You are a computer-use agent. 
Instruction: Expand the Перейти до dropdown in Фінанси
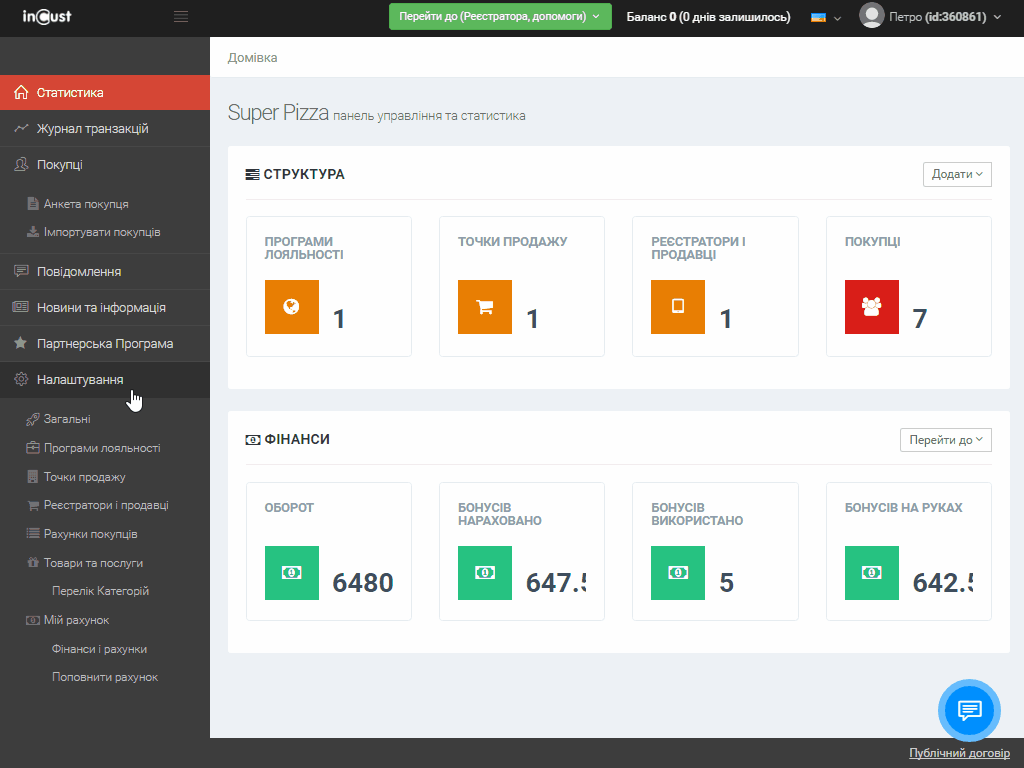[946, 440]
